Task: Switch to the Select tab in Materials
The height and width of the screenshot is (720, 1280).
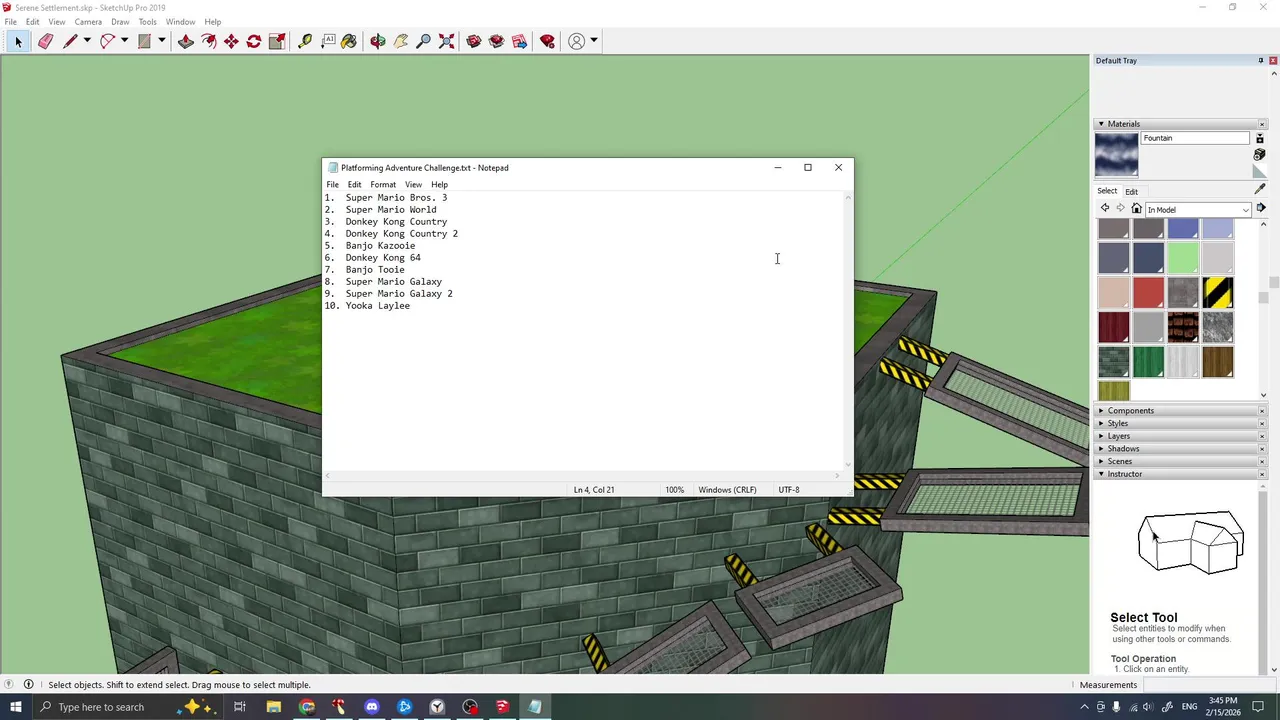Action: [1107, 191]
